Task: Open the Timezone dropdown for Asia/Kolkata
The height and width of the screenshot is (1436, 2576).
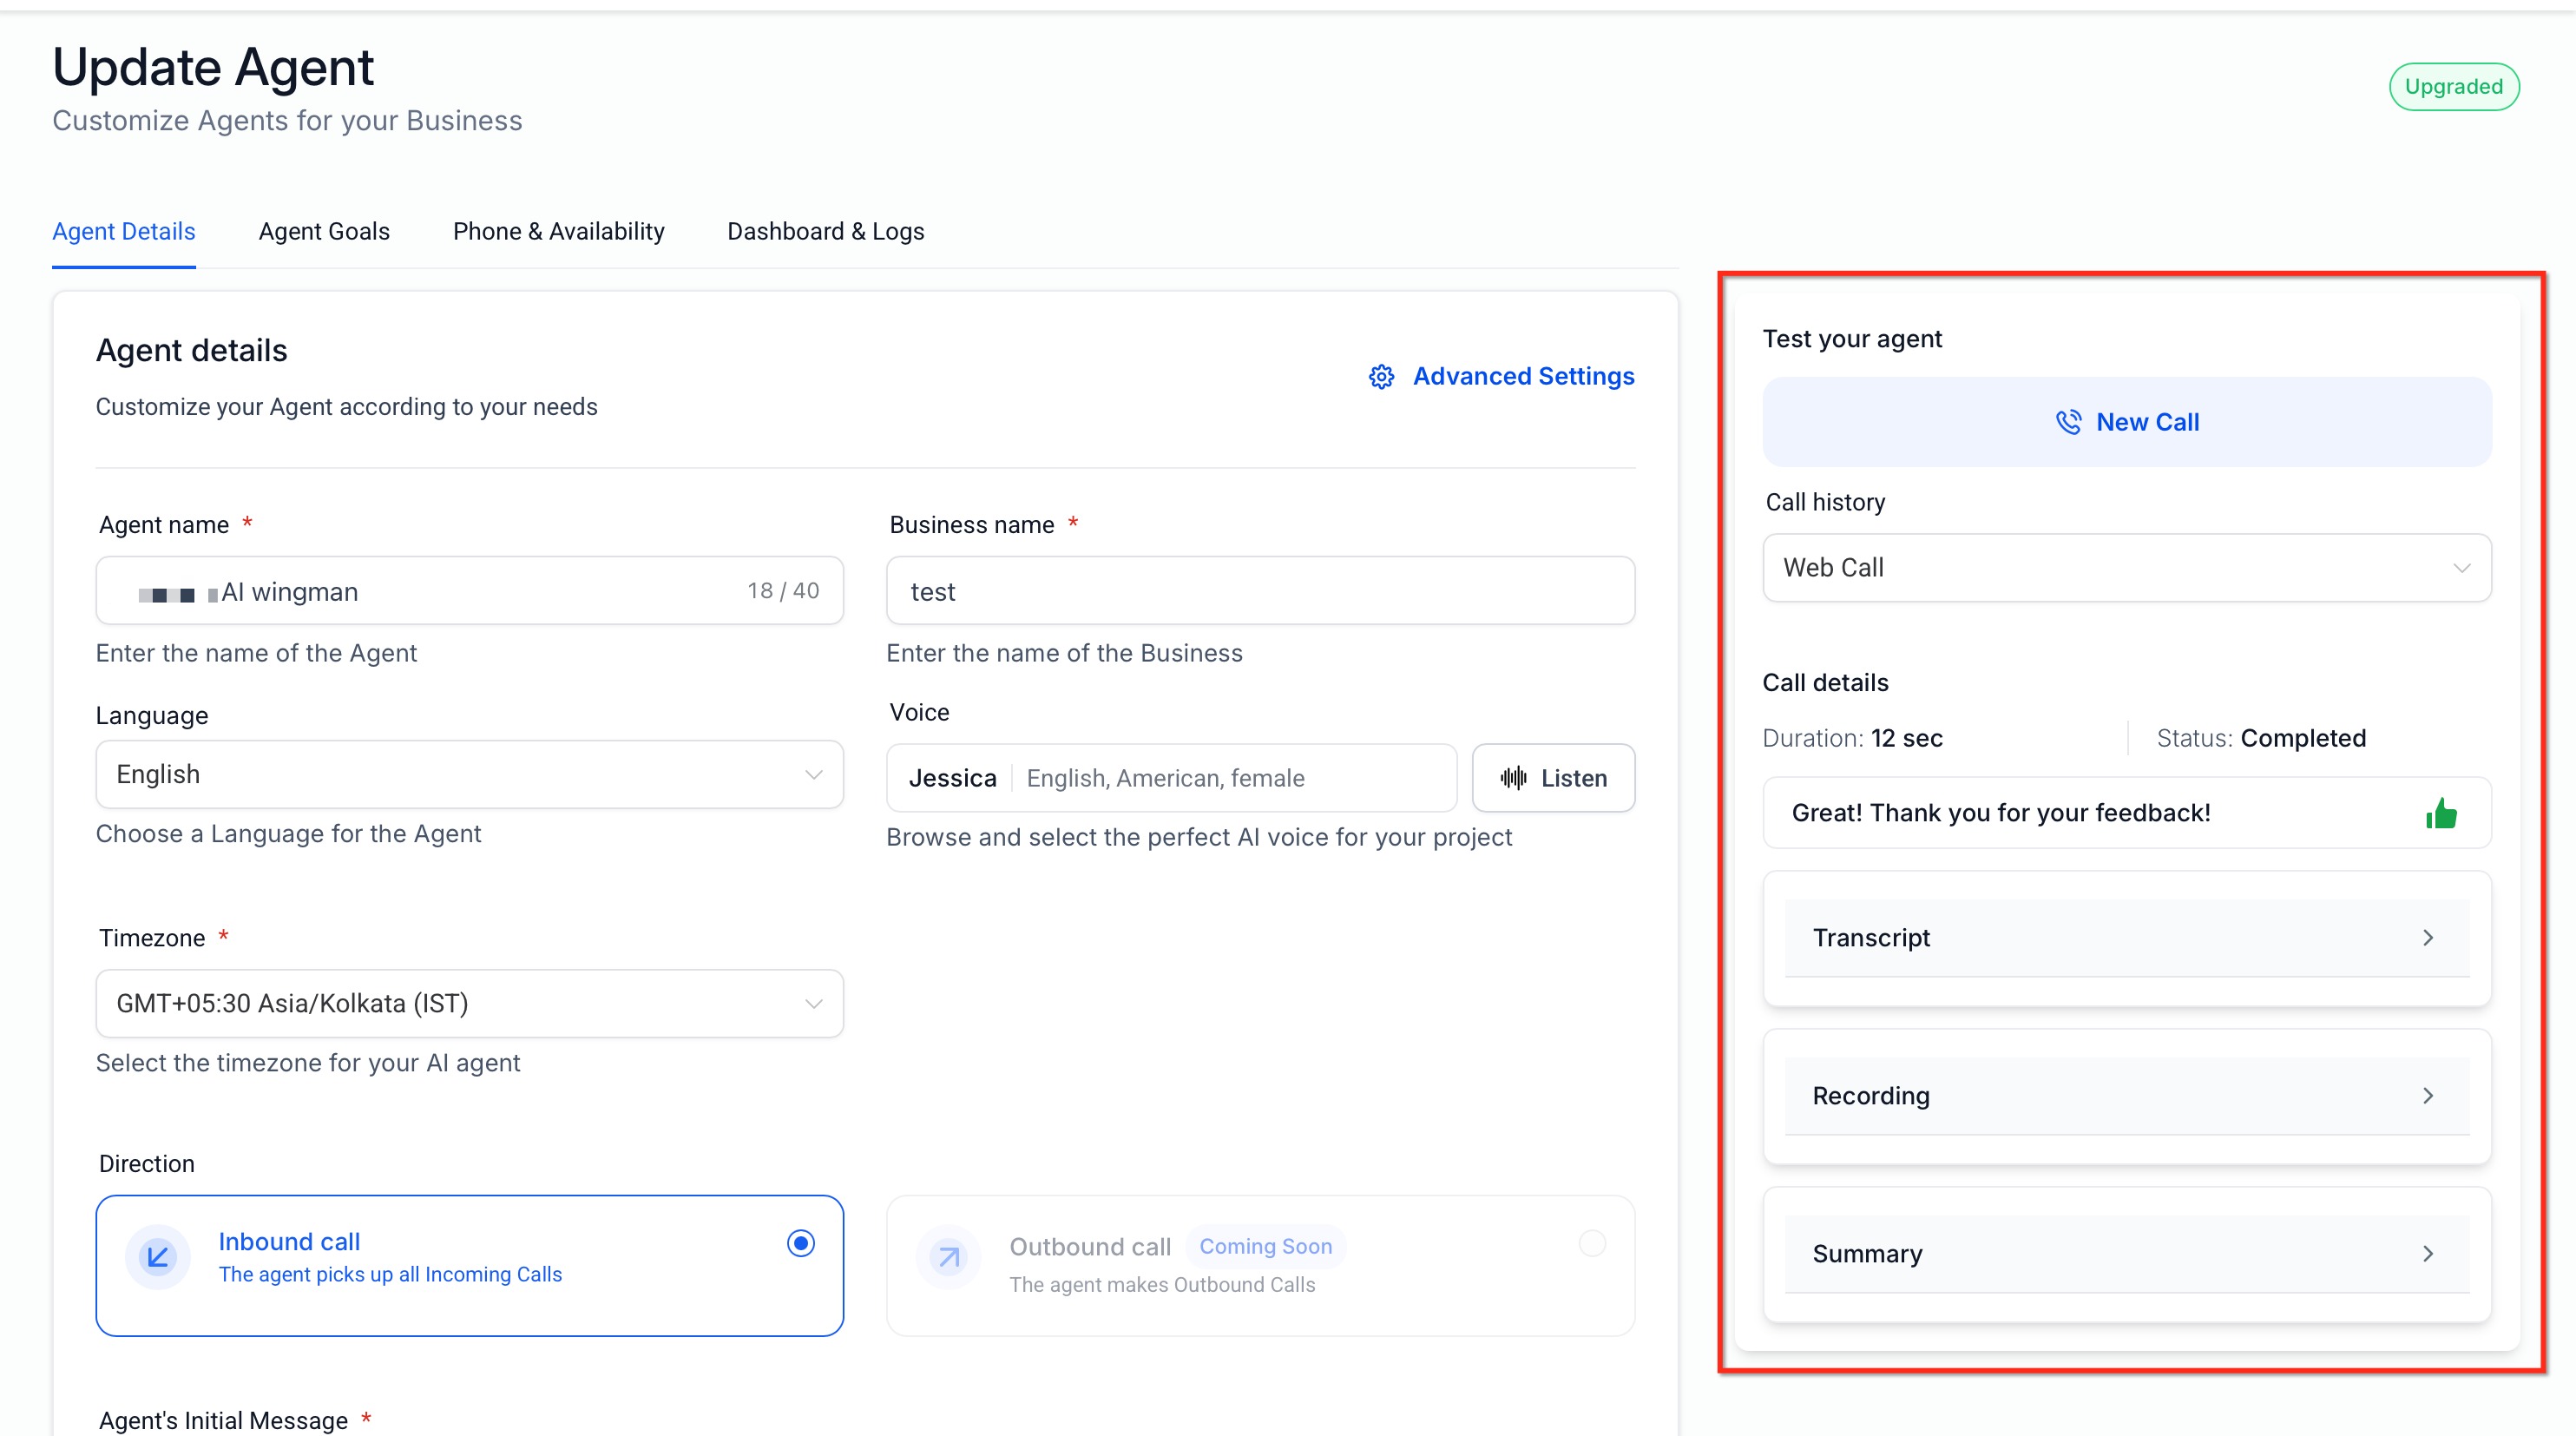Action: tap(469, 1003)
